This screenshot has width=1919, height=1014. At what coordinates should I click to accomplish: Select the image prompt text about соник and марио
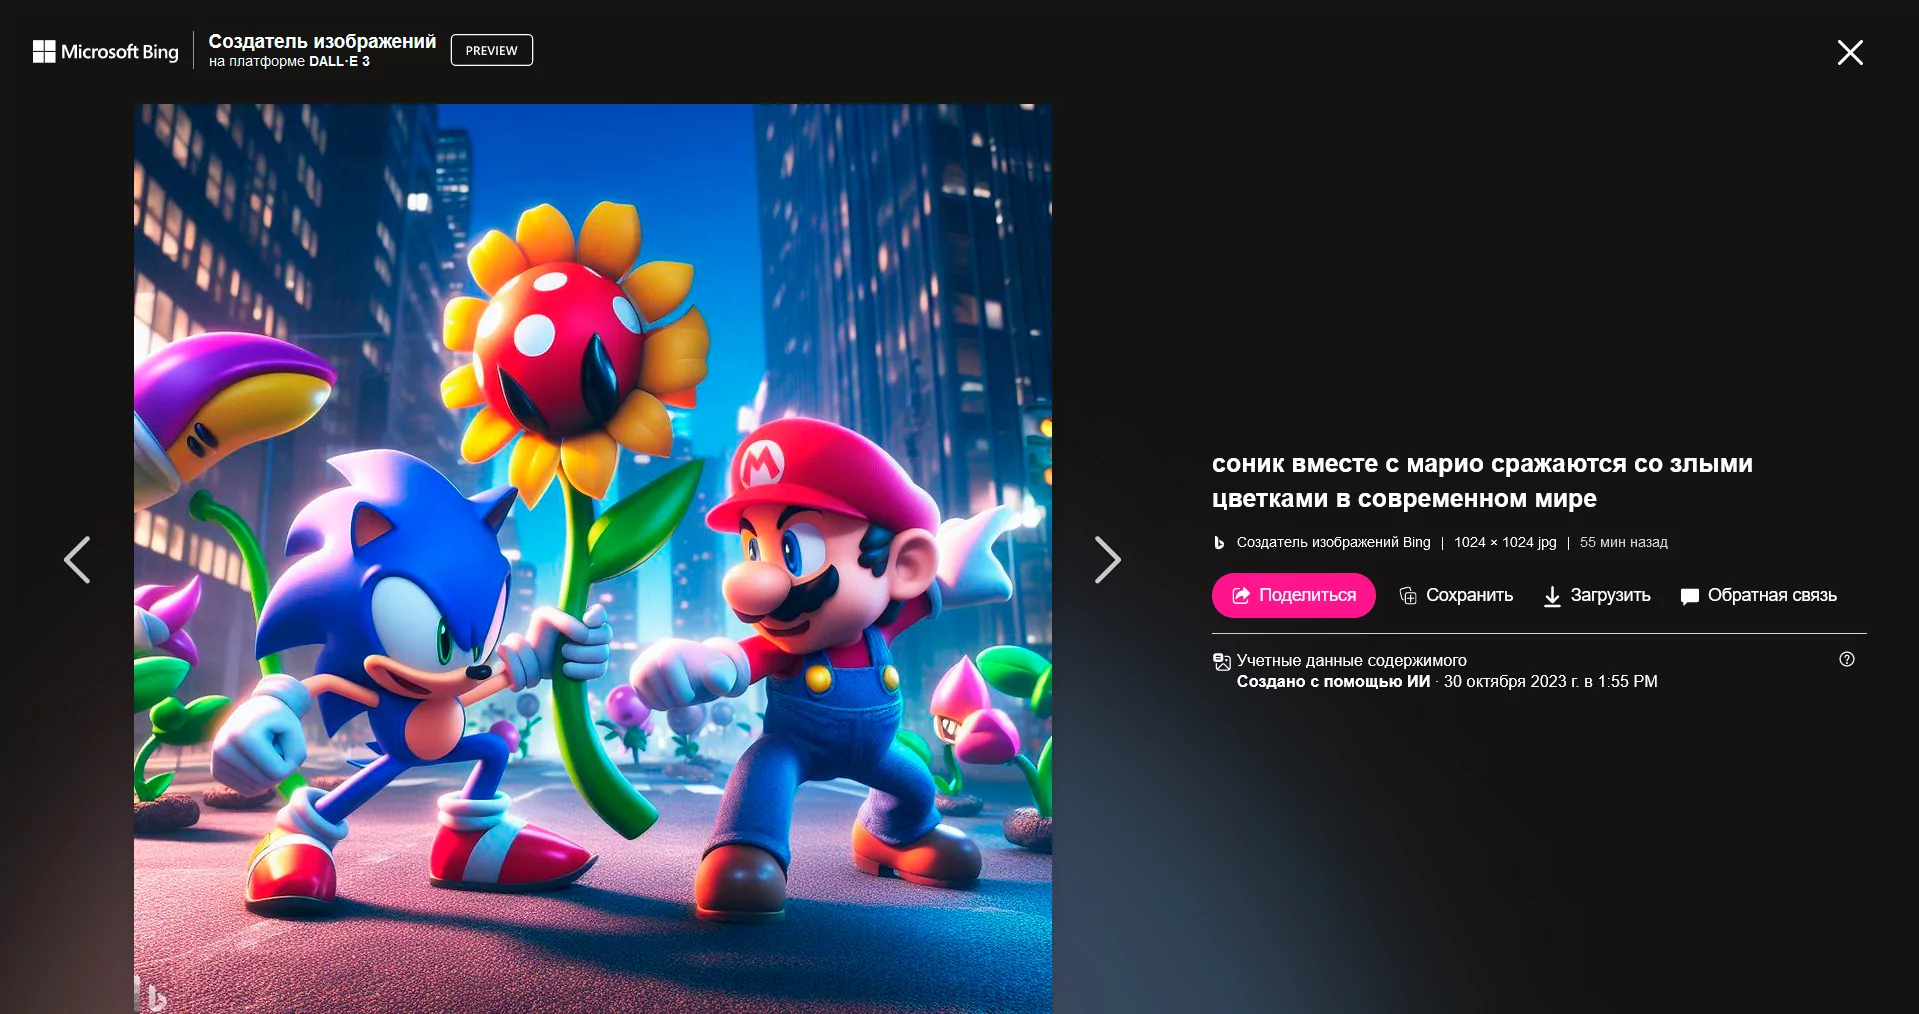coord(1482,481)
